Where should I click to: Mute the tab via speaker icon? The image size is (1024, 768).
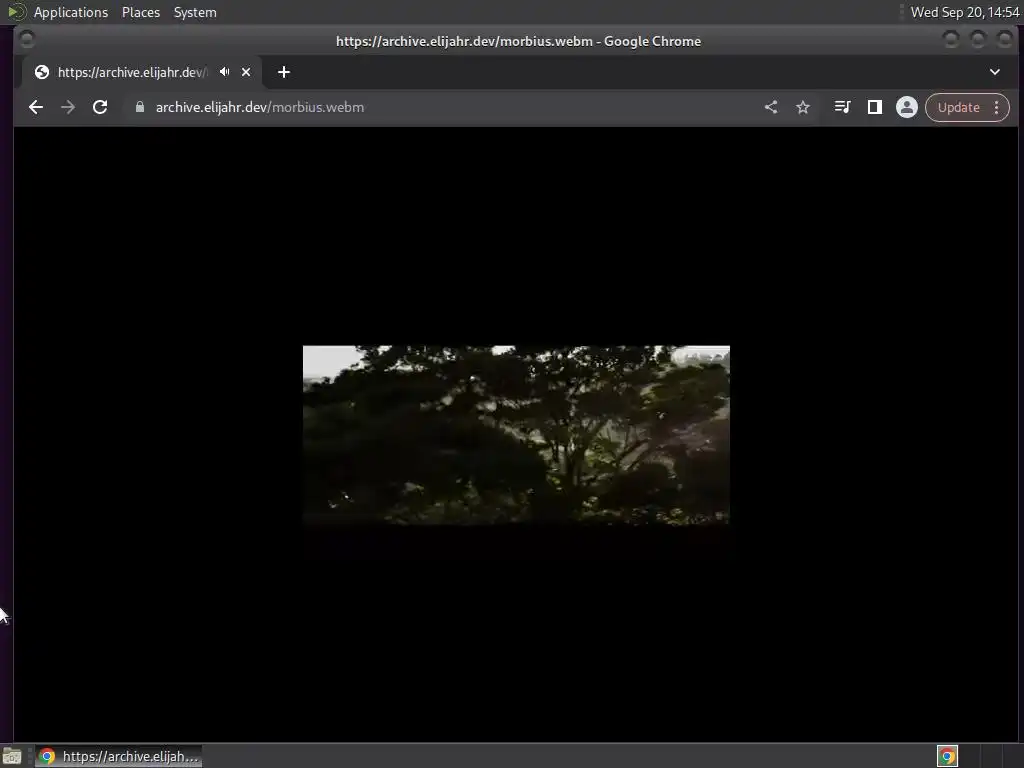pyautogui.click(x=225, y=72)
